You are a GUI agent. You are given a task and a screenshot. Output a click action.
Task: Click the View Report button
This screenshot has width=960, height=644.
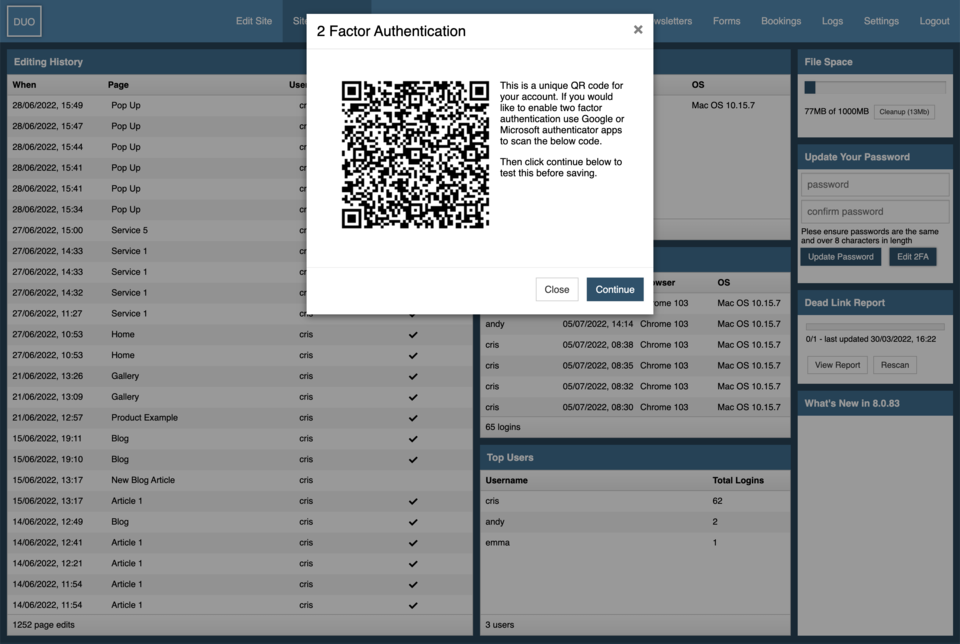(x=837, y=365)
